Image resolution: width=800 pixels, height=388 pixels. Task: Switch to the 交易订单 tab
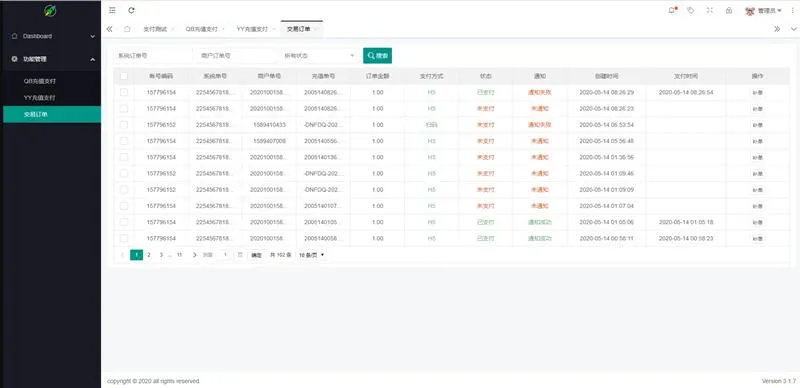pyautogui.click(x=298, y=30)
